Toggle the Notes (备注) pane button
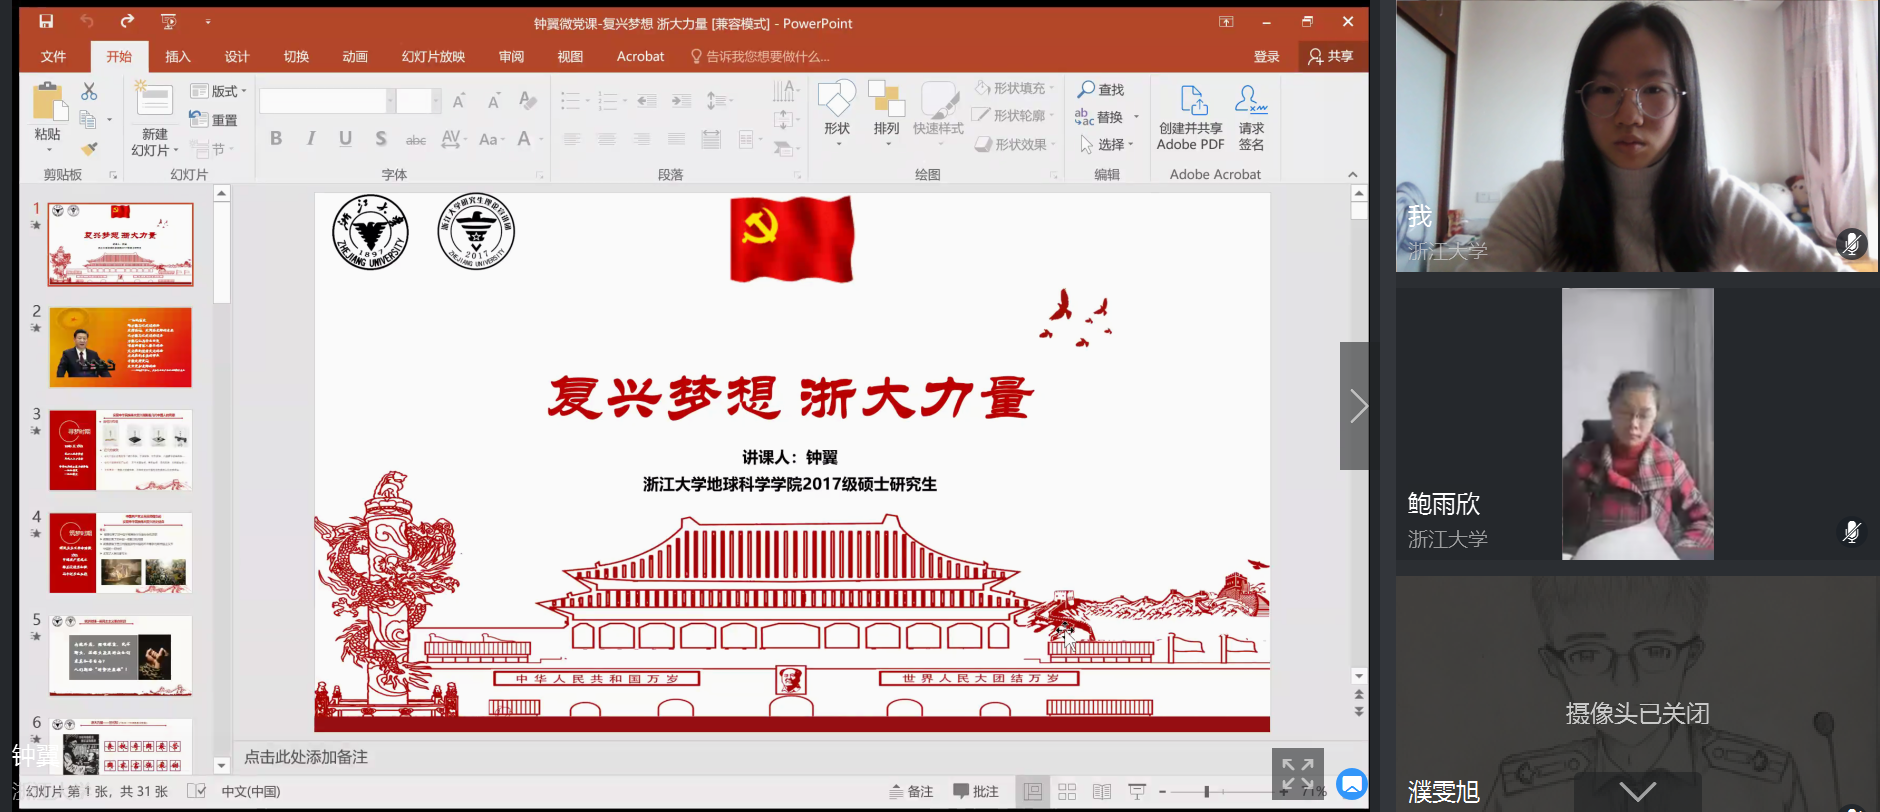1880x812 pixels. (911, 792)
